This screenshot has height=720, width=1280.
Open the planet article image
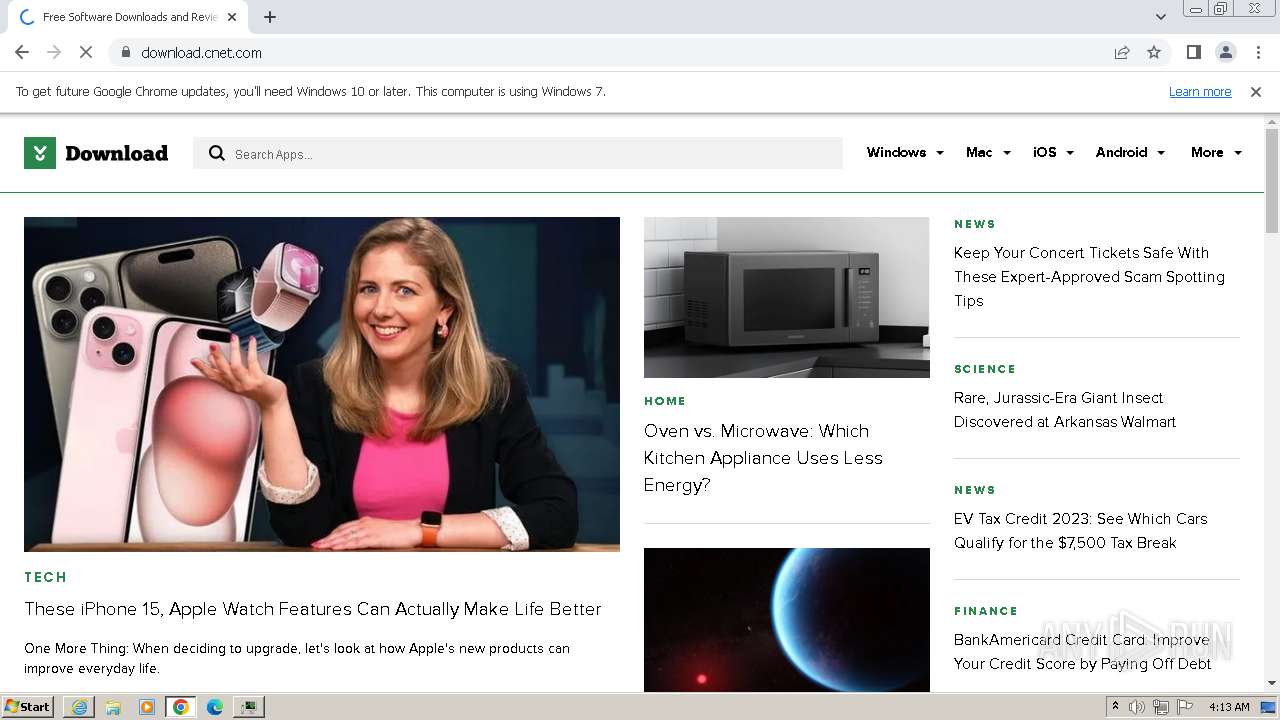(786, 620)
